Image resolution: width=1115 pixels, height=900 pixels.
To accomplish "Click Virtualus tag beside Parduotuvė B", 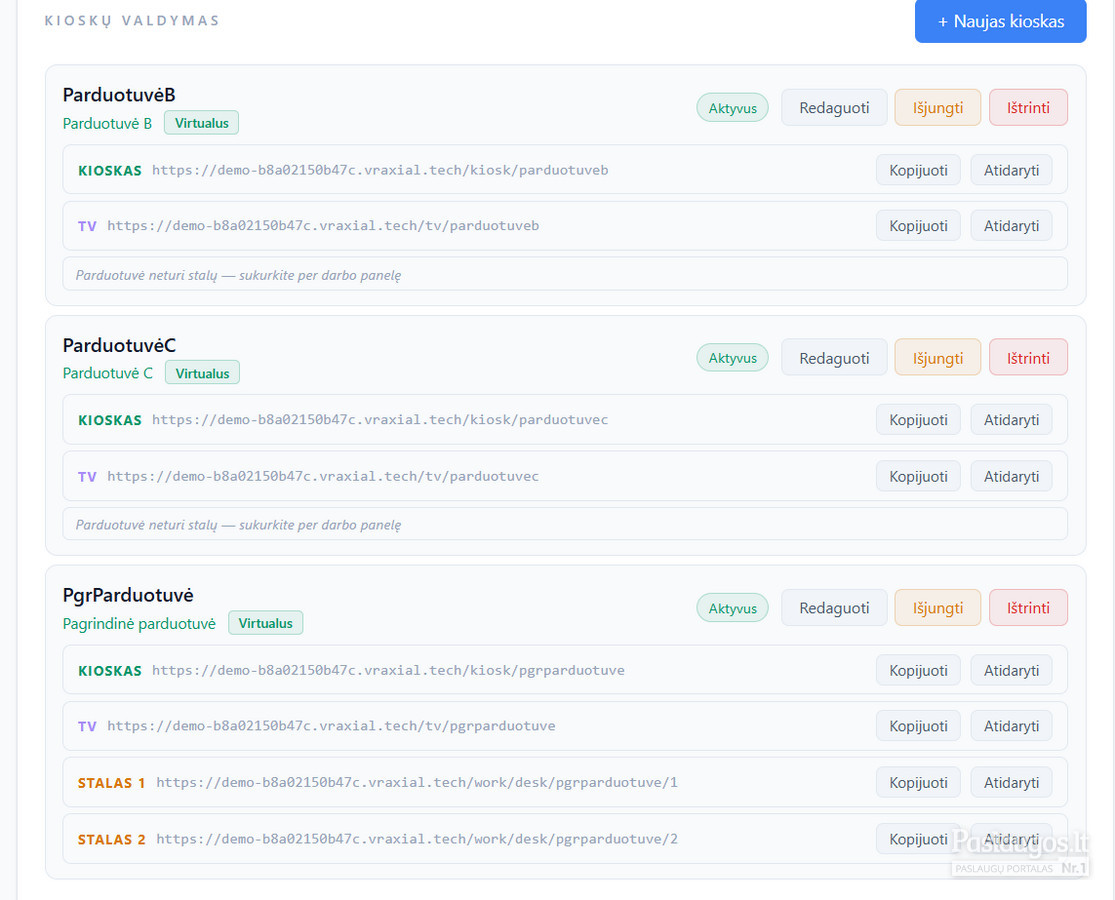I will click(201, 123).
